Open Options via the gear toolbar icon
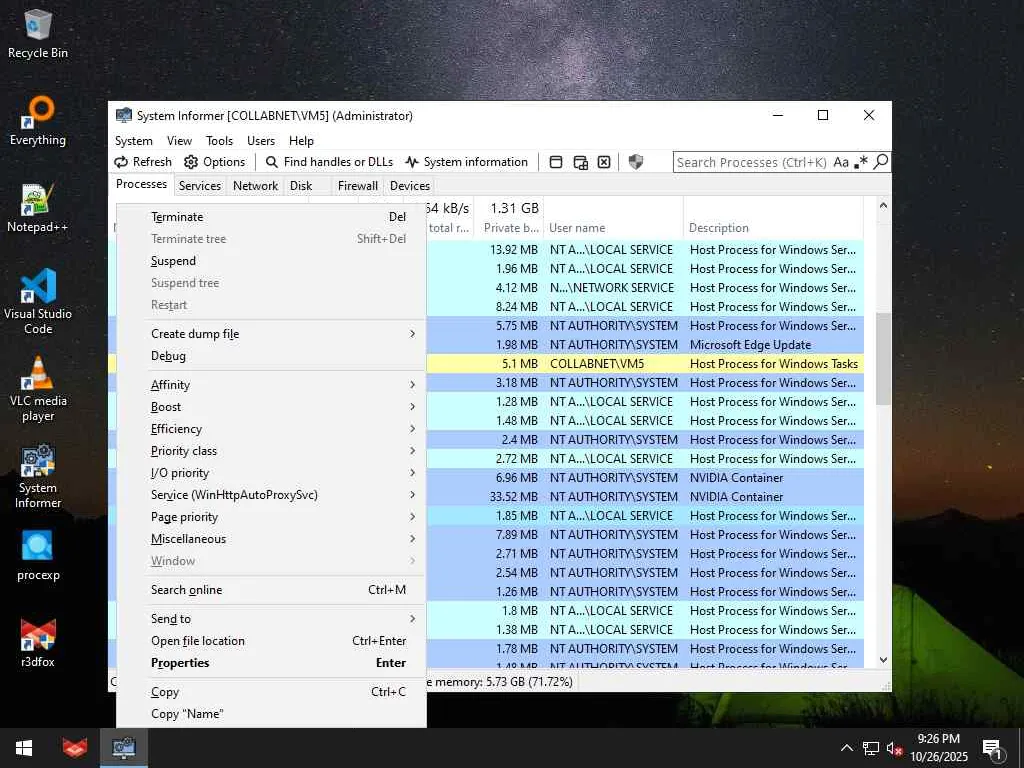 coord(215,162)
